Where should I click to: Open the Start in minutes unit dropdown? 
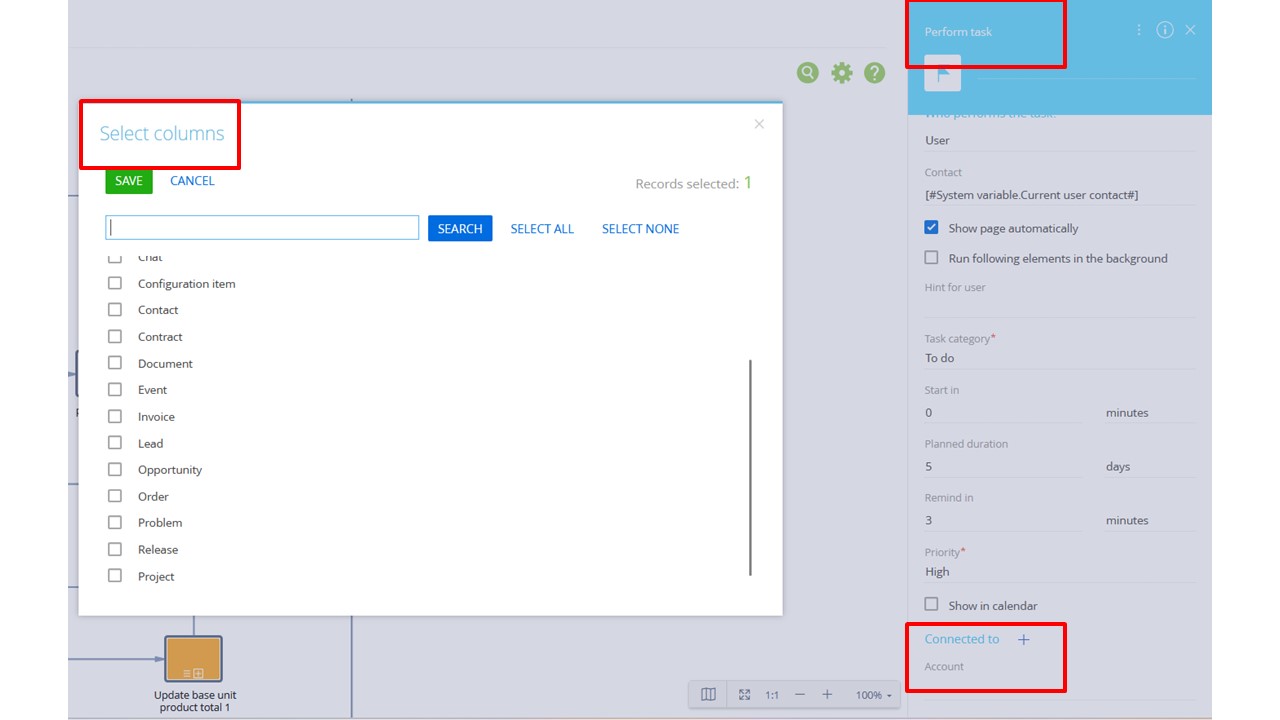point(1150,412)
